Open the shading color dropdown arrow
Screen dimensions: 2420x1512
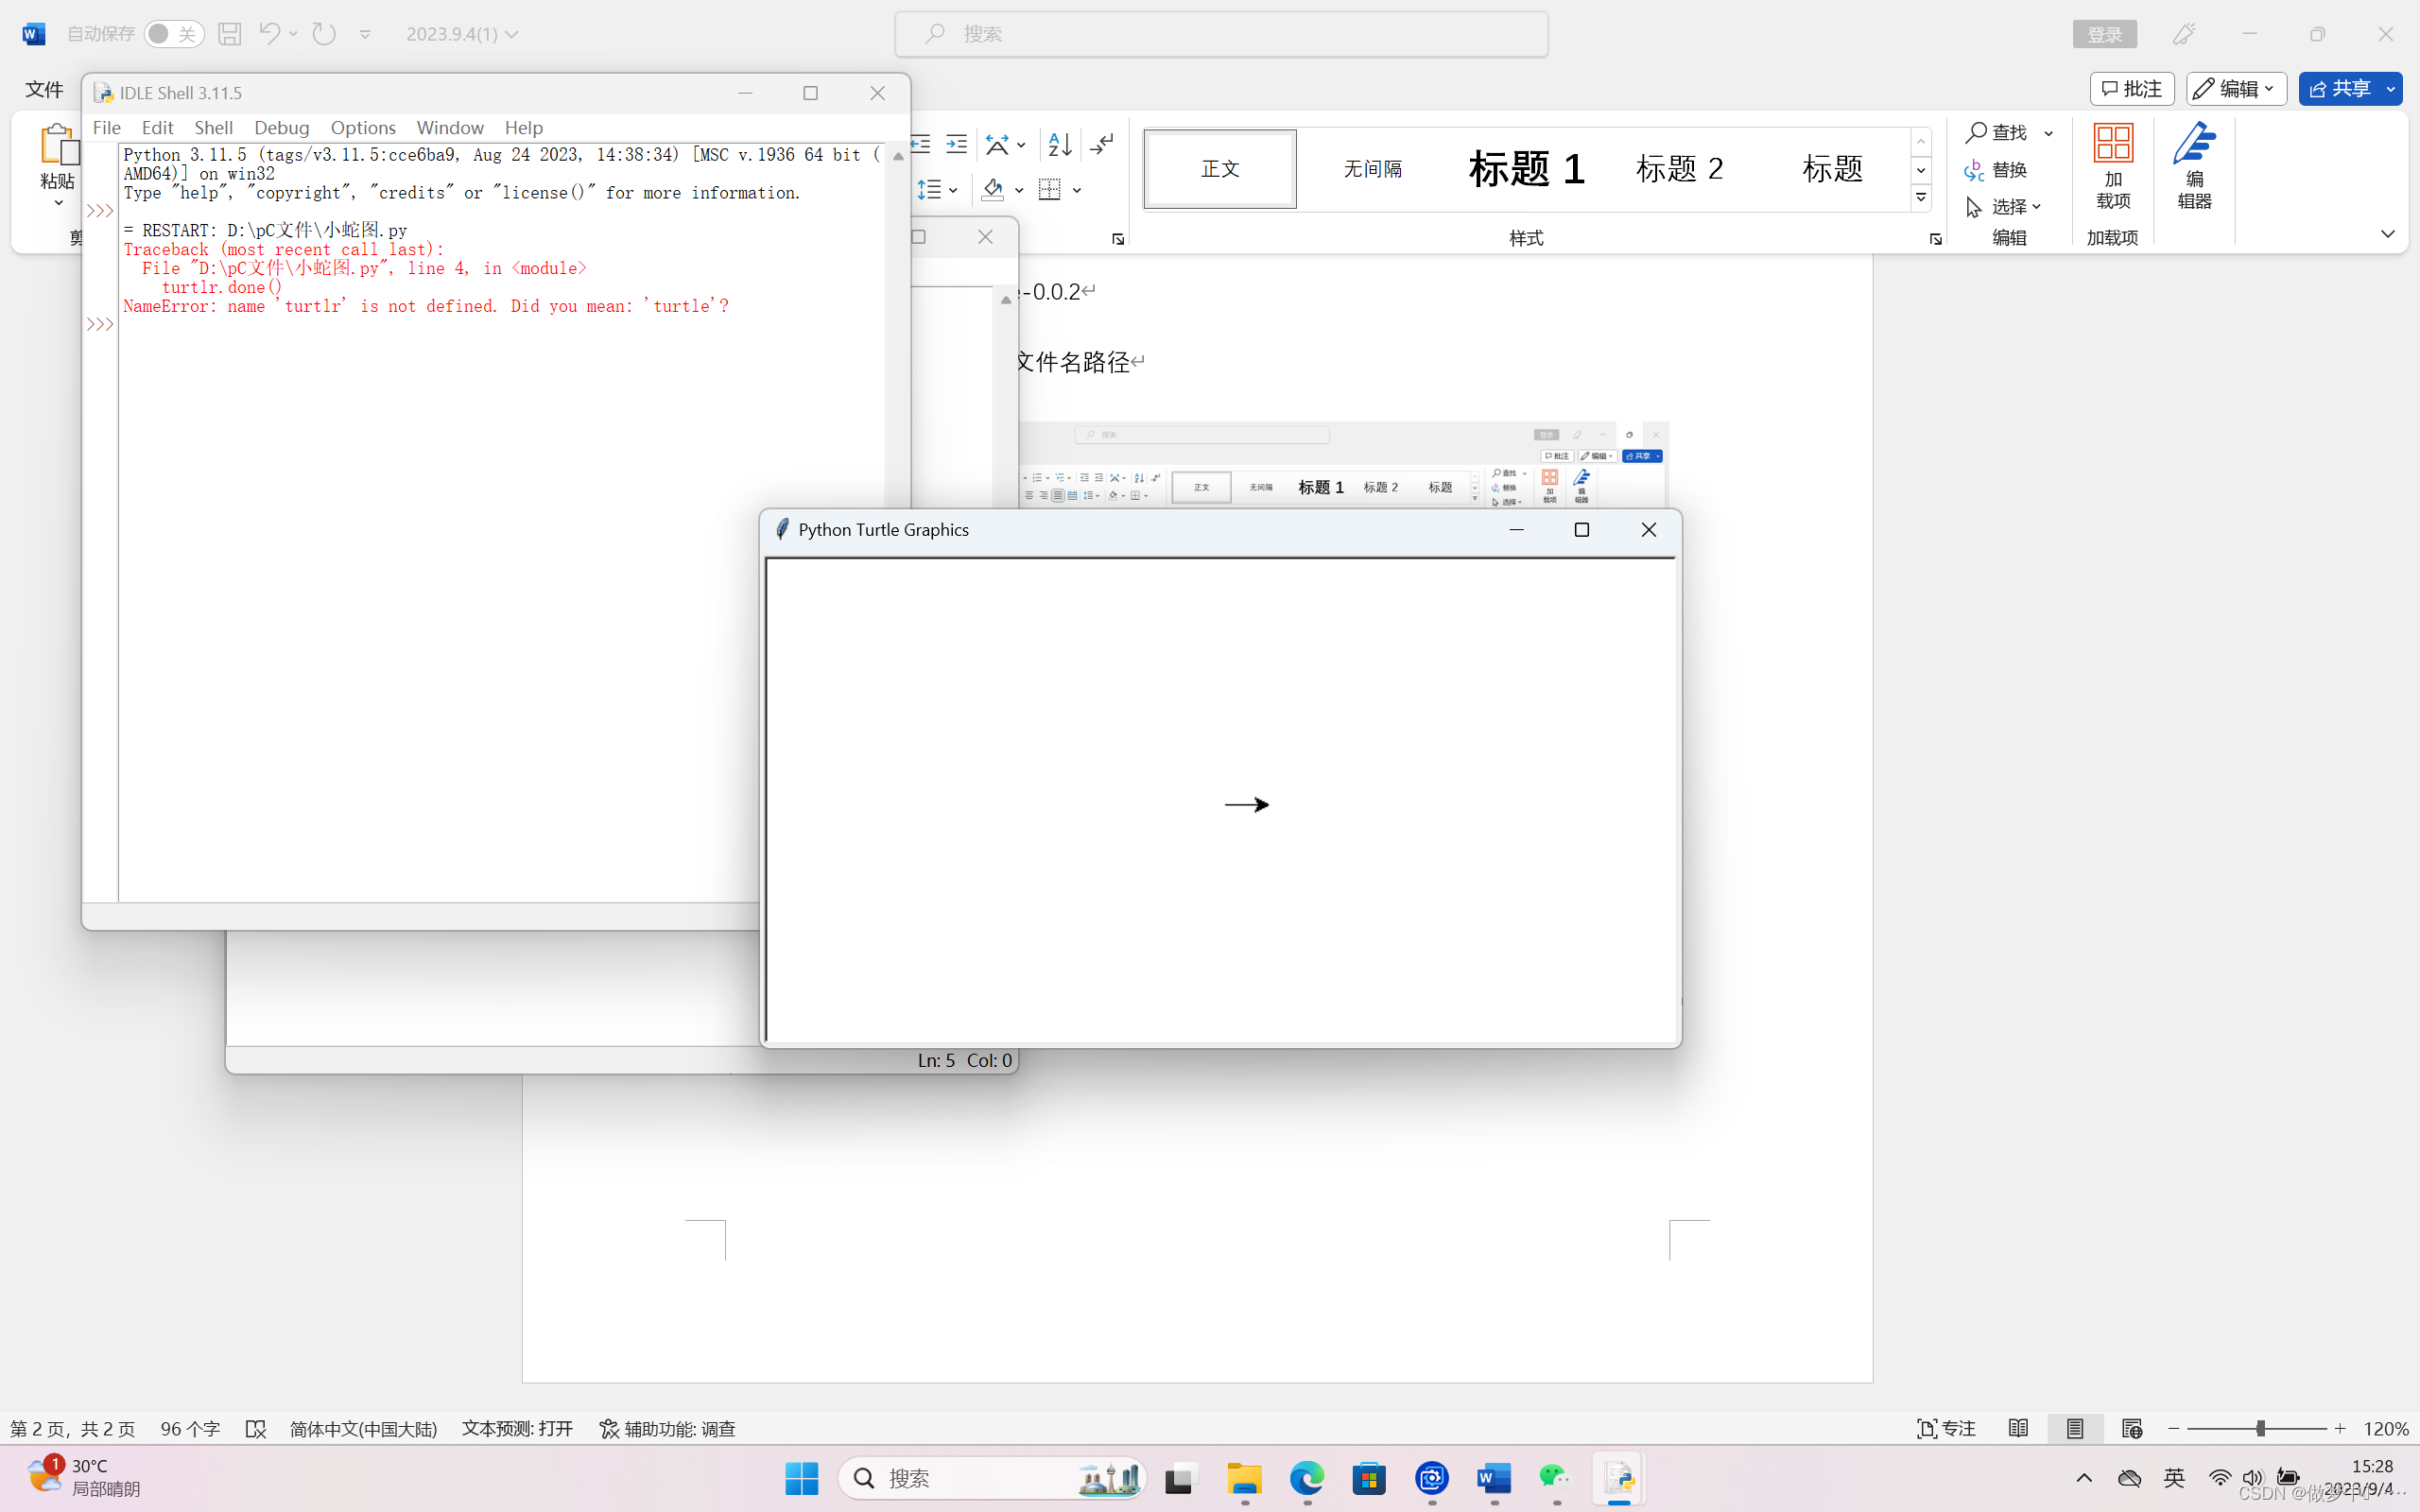click(x=1019, y=190)
